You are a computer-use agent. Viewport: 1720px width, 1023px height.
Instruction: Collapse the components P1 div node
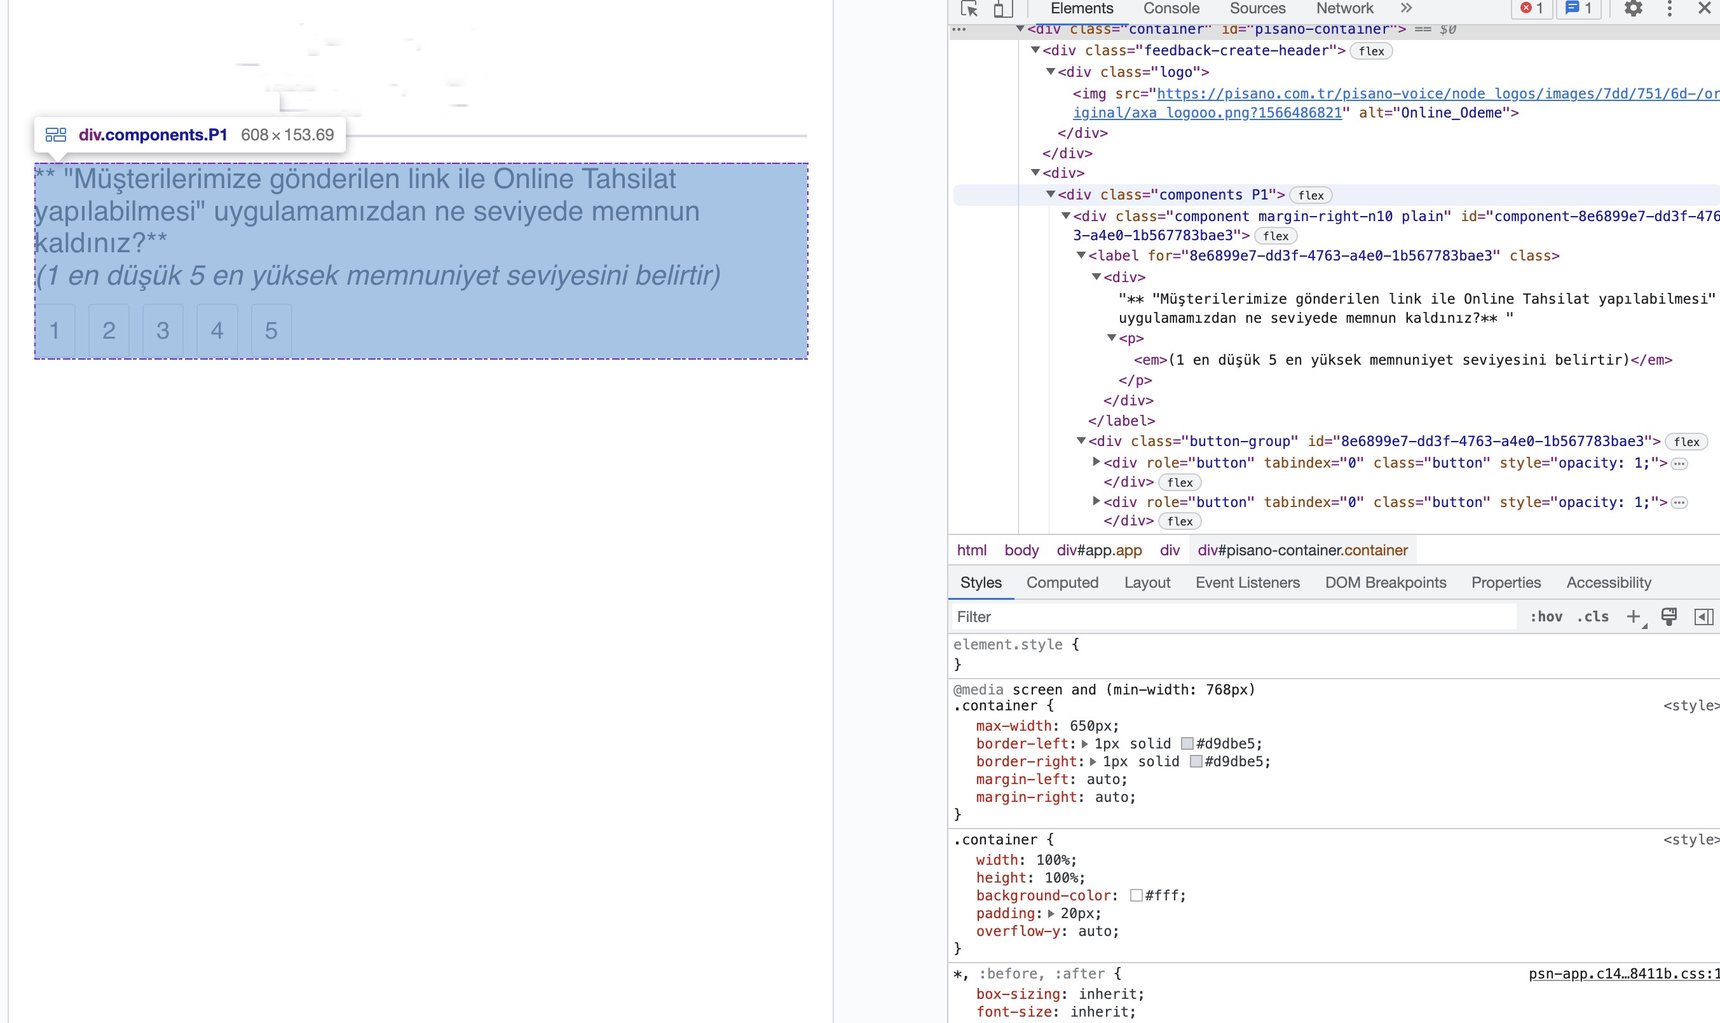[1050, 195]
